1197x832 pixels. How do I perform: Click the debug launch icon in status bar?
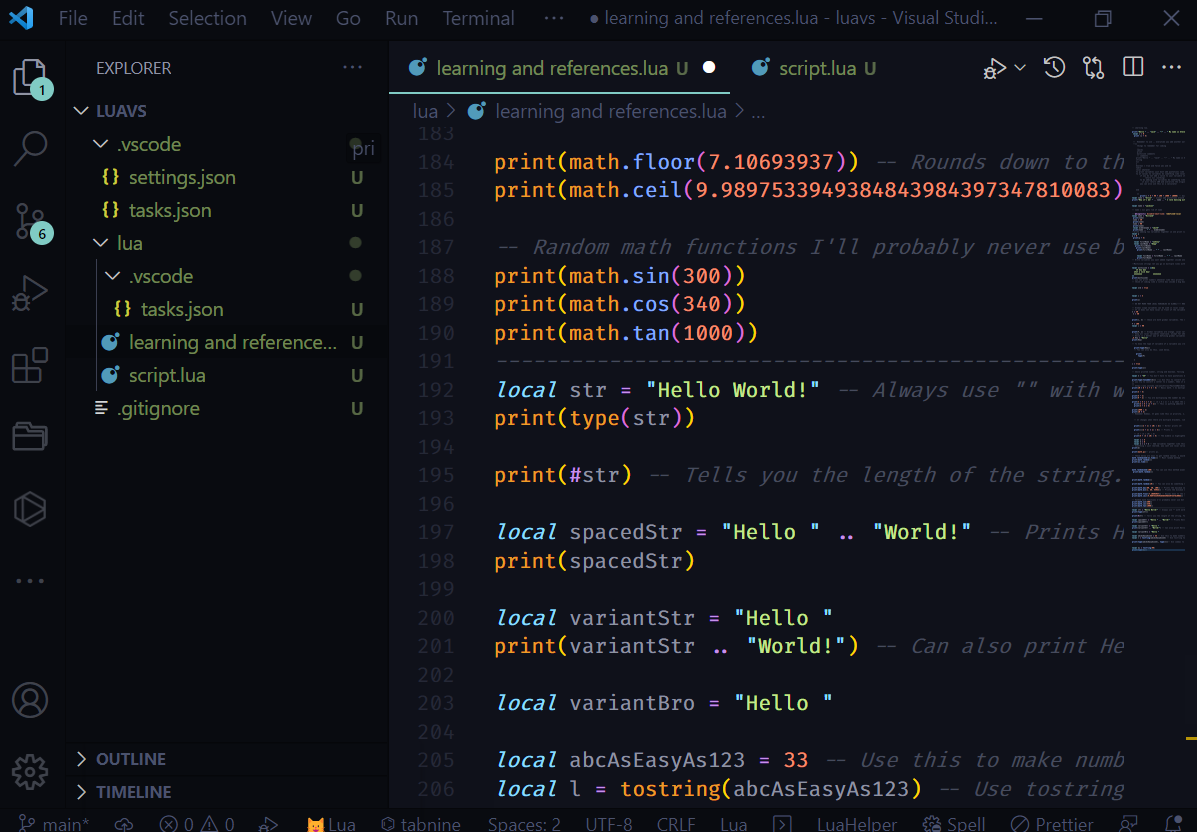(x=267, y=824)
